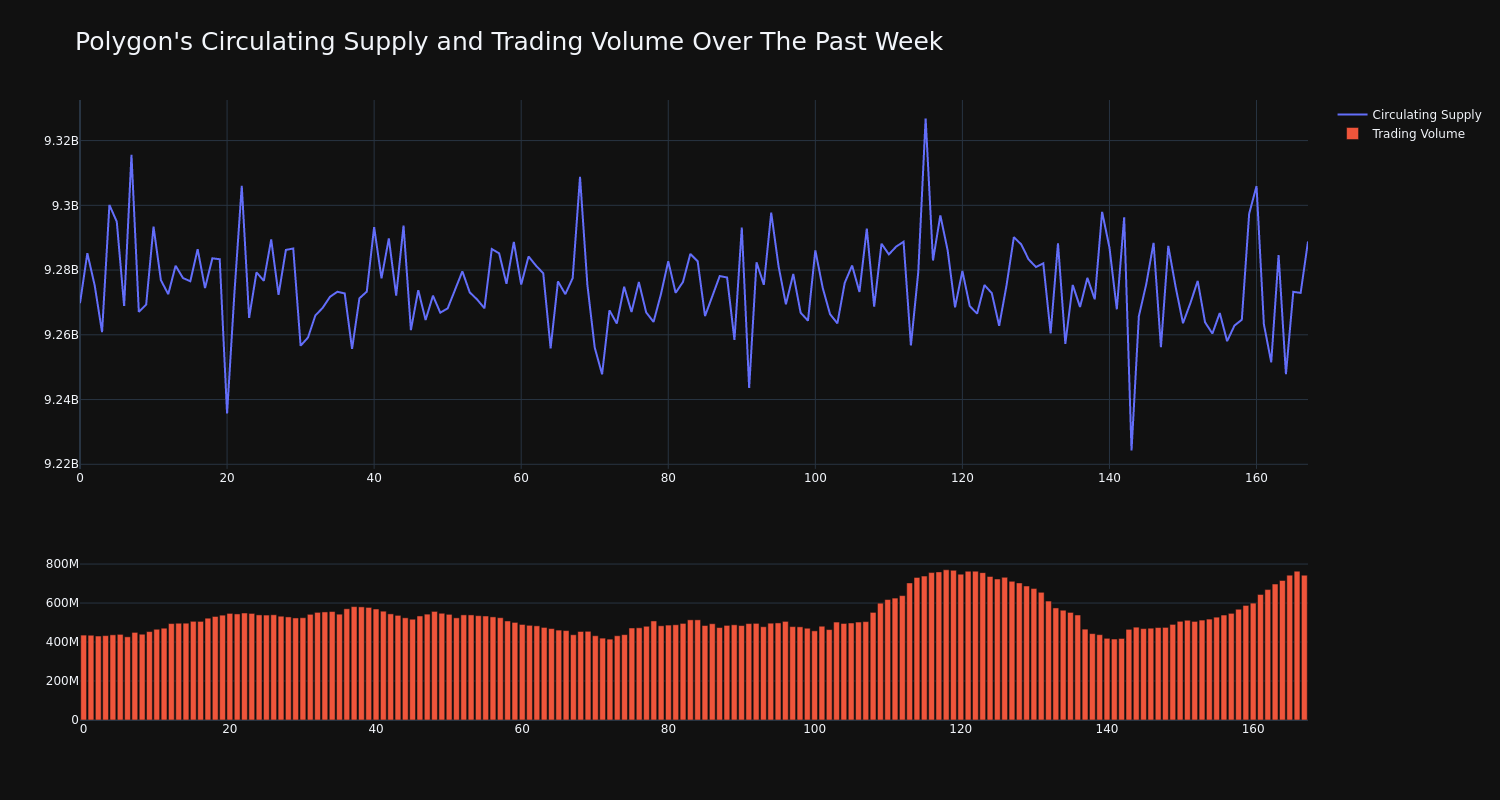The width and height of the screenshot is (1500, 800).
Task: Click the 100 tick on volume chart x-axis
Action: coord(815,729)
